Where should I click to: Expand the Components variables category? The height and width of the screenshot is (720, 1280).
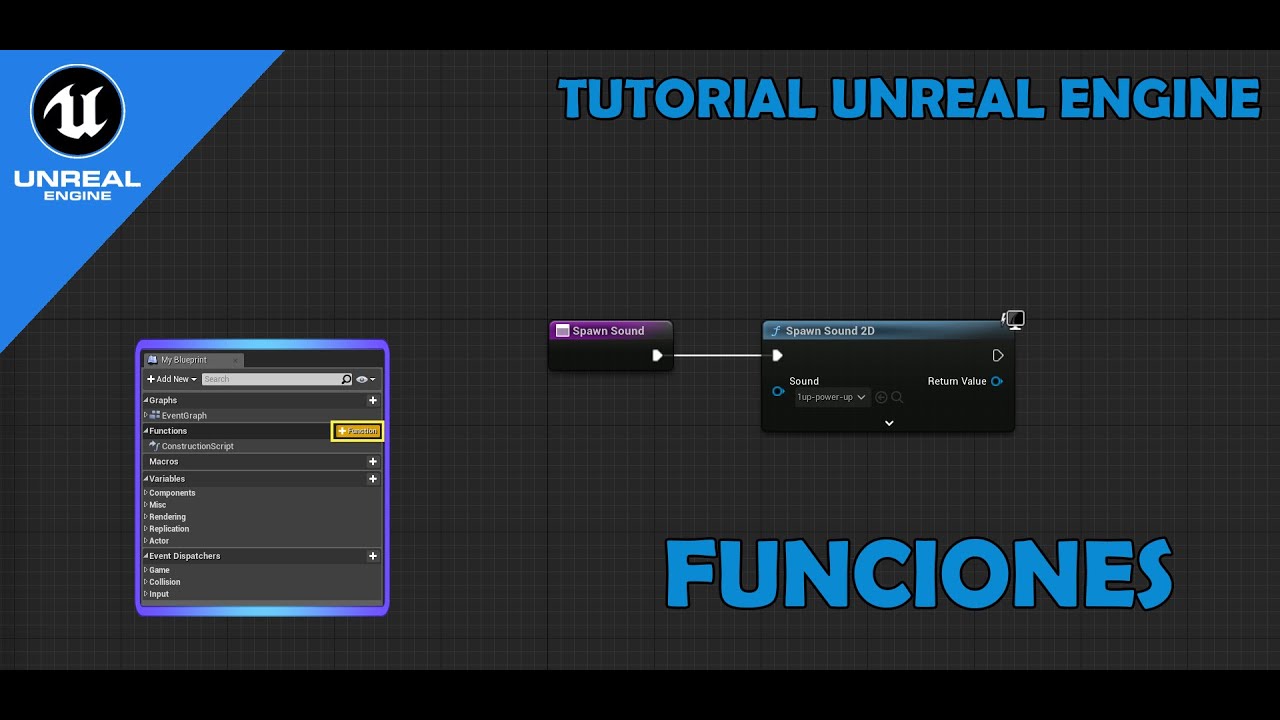146,493
